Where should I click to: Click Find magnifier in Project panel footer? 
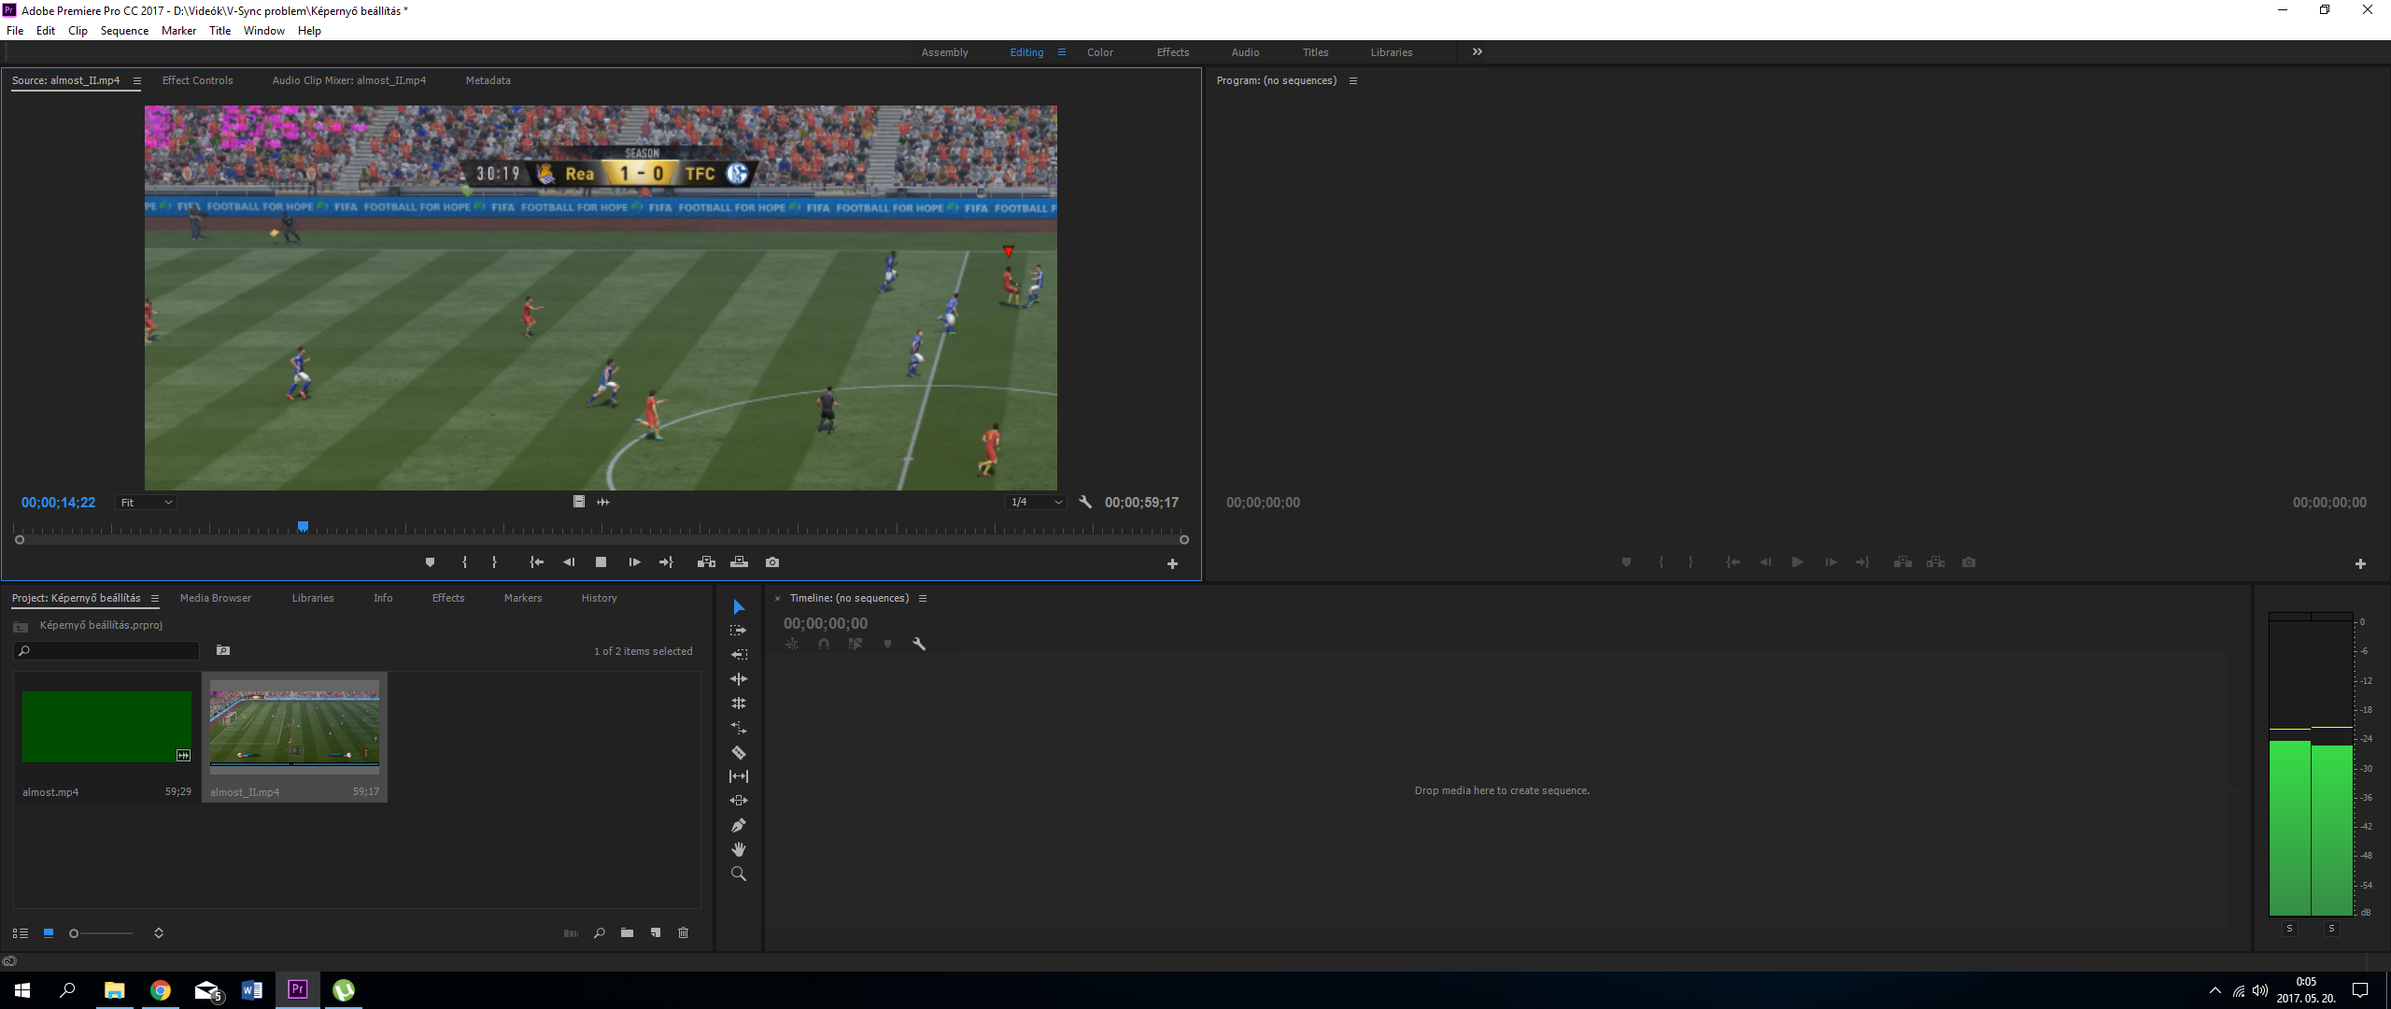tap(599, 933)
